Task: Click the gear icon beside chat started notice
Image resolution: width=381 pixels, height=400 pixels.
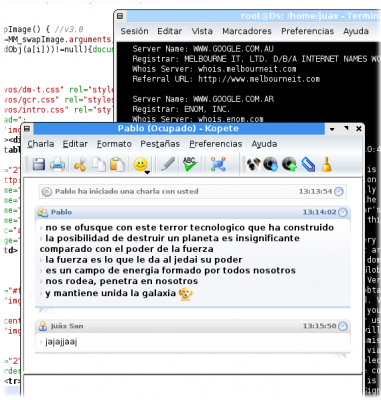Action: tap(47, 192)
